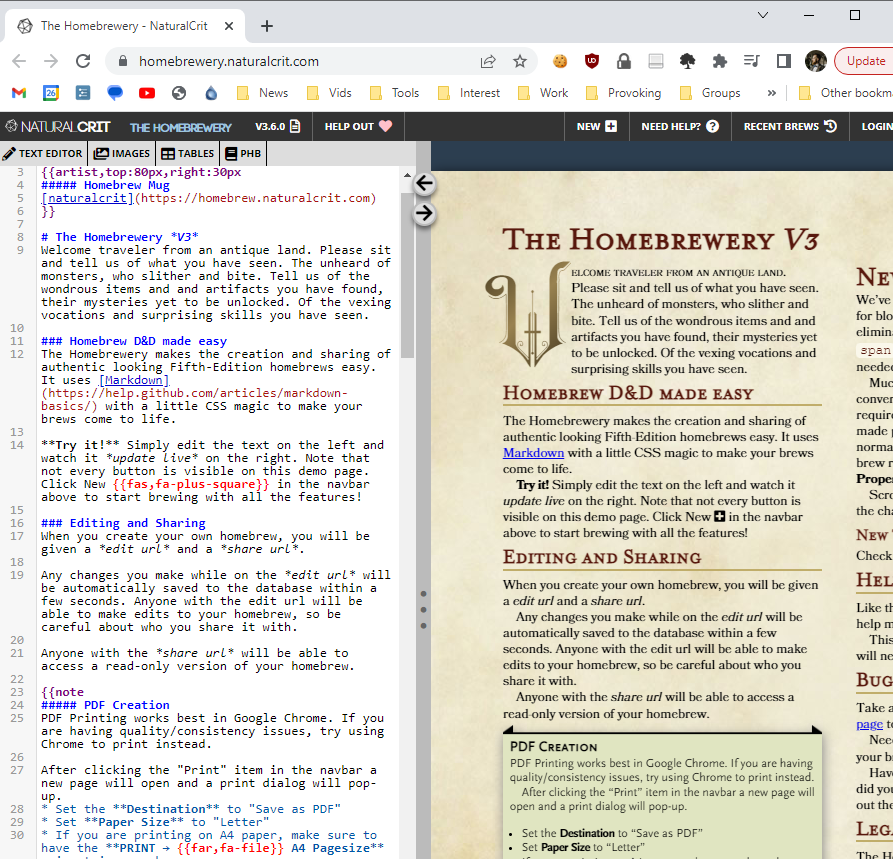Open the Tables snippet menu
Image resolution: width=893 pixels, height=859 pixels.
pos(187,153)
